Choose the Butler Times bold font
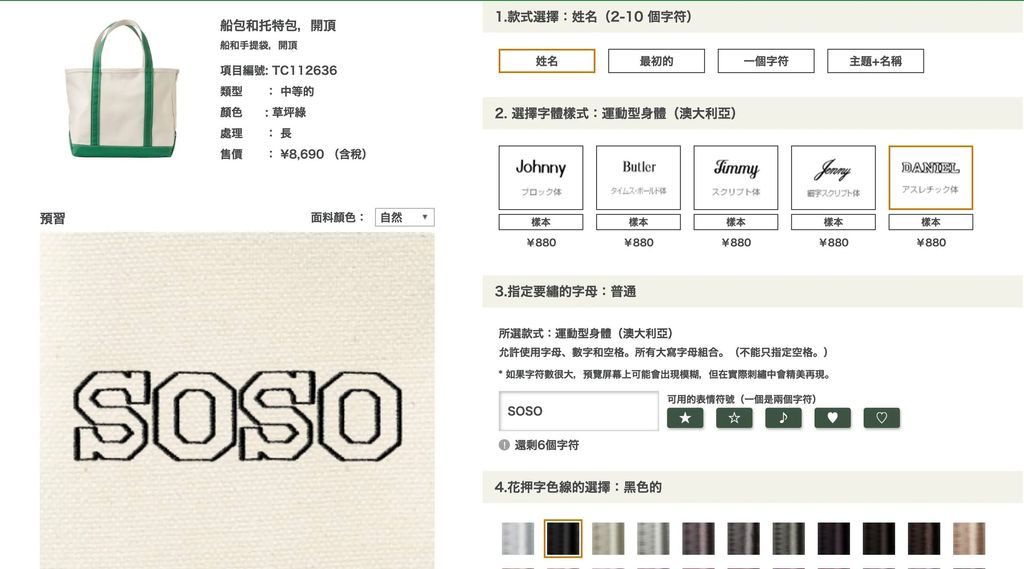Image resolution: width=1024 pixels, height=569 pixels. pyautogui.click(x=638, y=178)
